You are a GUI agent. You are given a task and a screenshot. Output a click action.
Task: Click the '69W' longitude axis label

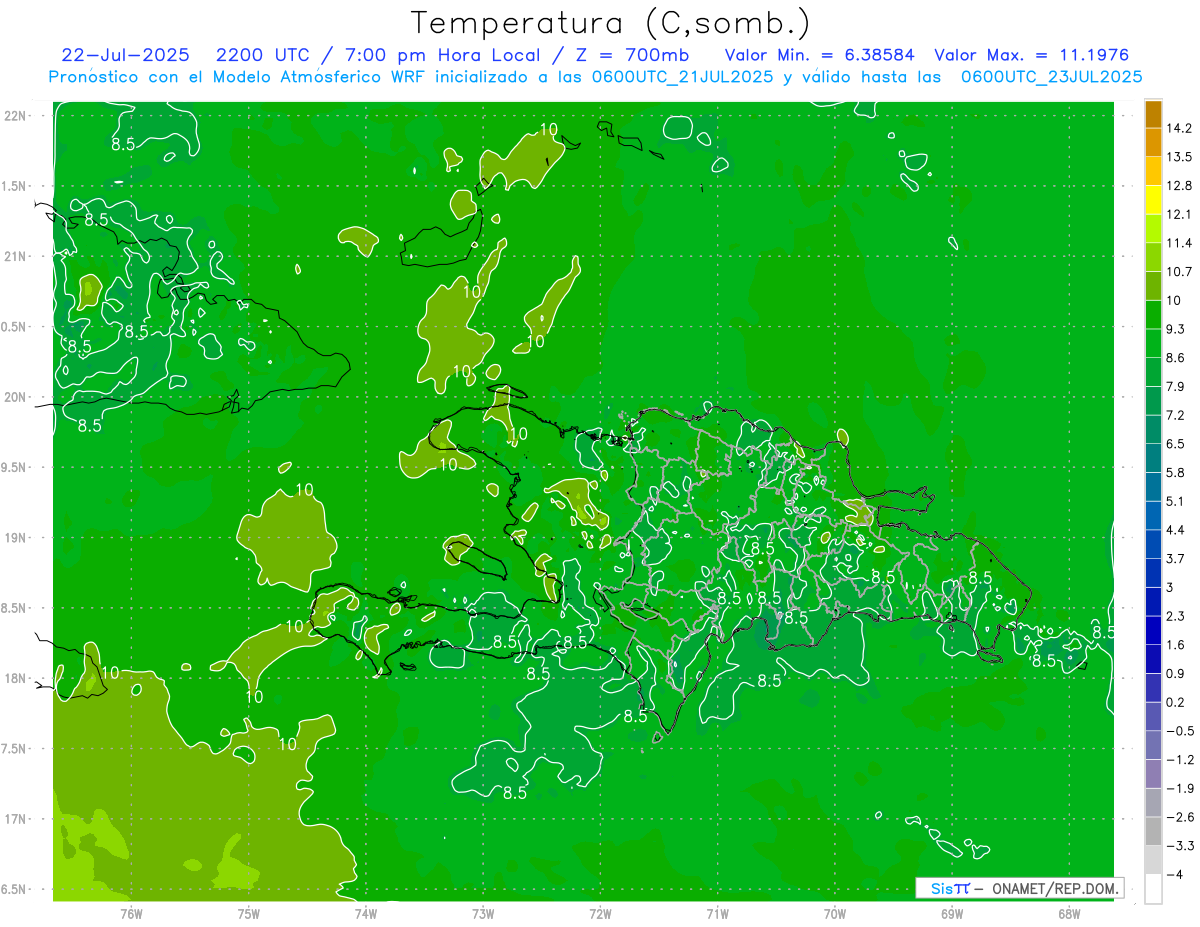tap(951, 913)
